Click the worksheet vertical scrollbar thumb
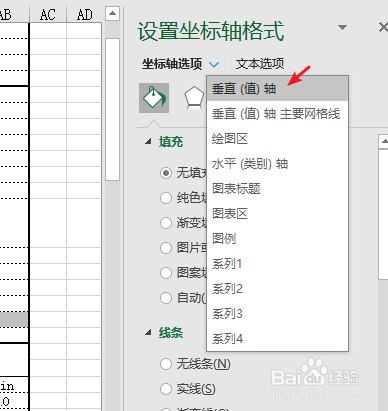 point(112,109)
